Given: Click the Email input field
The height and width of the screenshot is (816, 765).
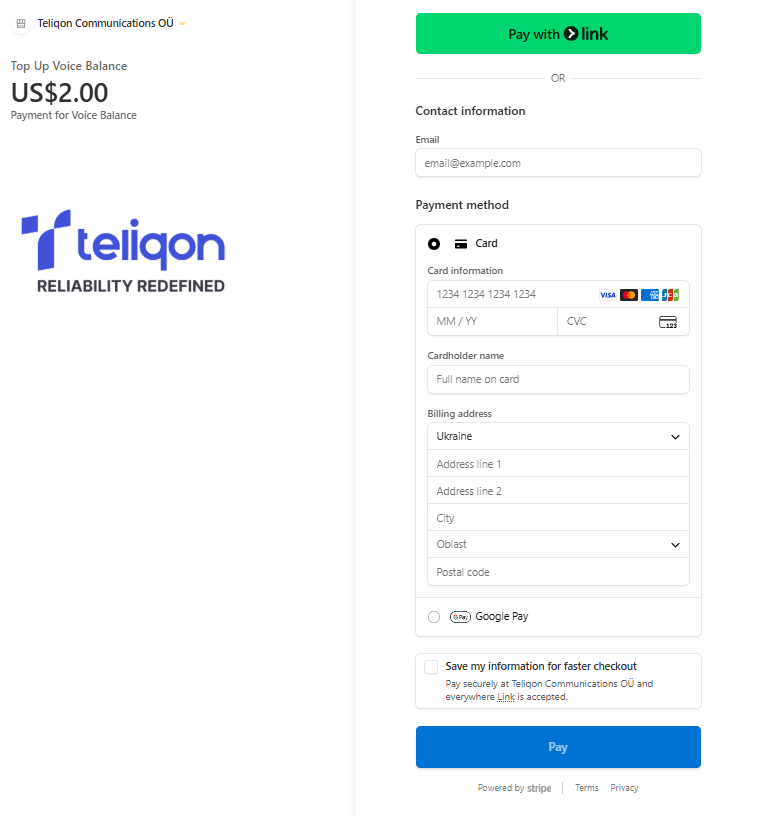Looking at the screenshot, I should click(x=558, y=163).
